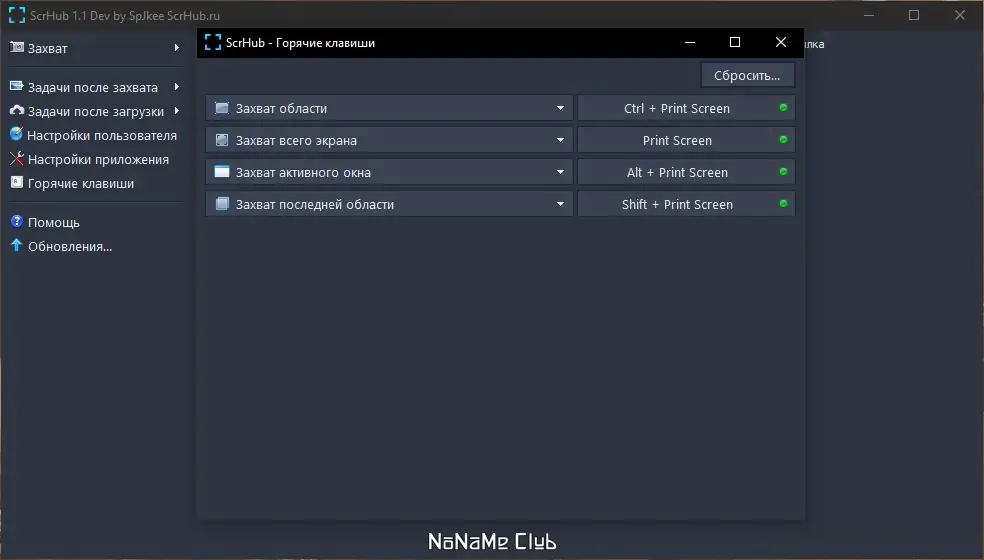Click the fullscreen icon in Захват всего экрана row

[222, 140]
